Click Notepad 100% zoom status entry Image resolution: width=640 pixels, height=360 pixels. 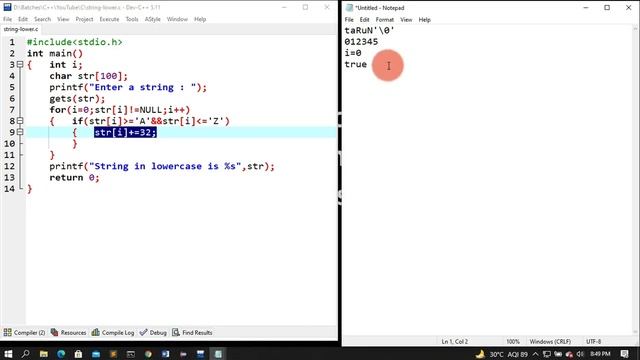click(x=513, y=342)
